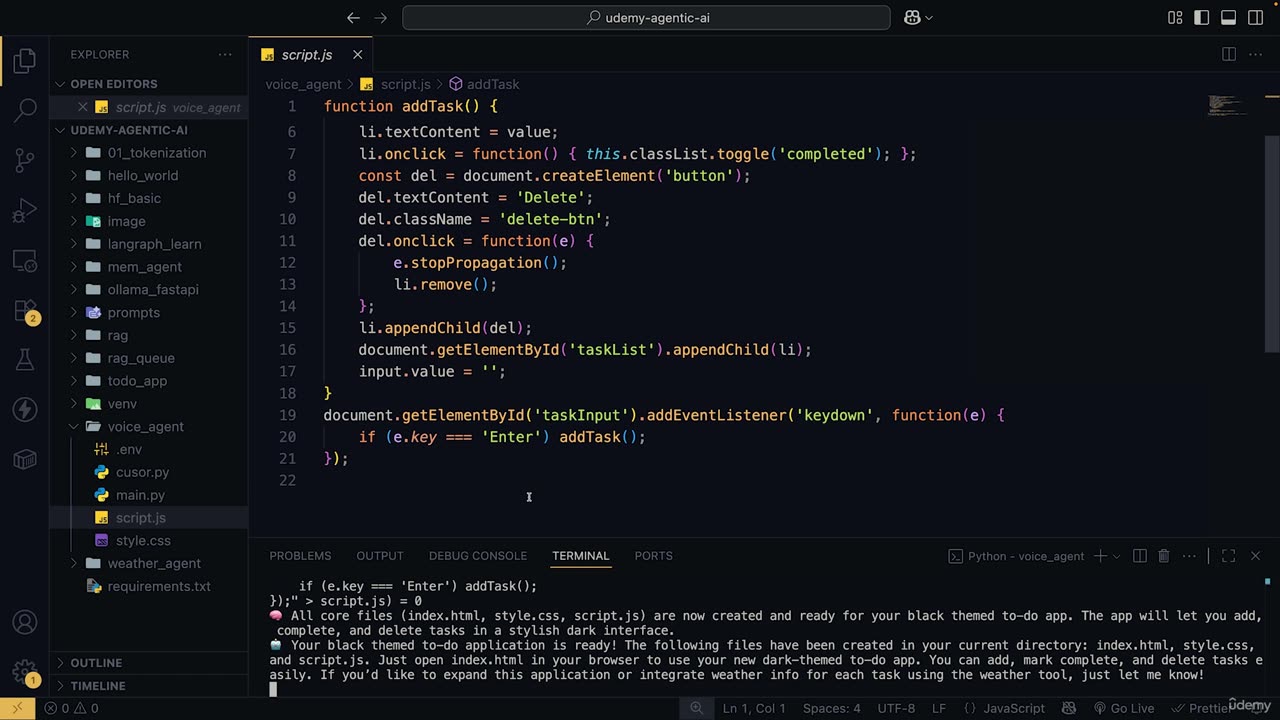Close the script.js editor tab
Viewport: 1280px width, 720px height.
click(357, 55)
